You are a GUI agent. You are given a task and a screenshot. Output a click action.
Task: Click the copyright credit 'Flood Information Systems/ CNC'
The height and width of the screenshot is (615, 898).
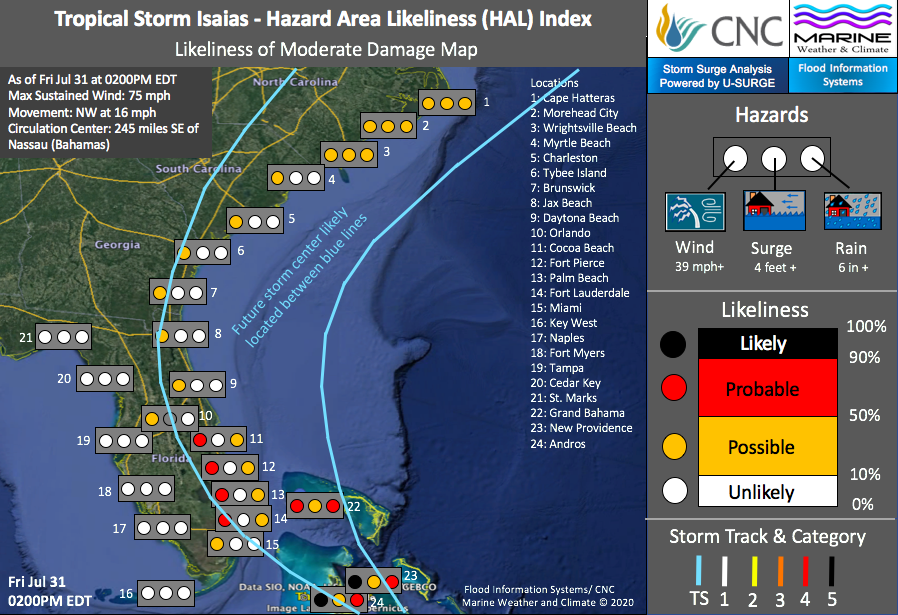[539, 589]
